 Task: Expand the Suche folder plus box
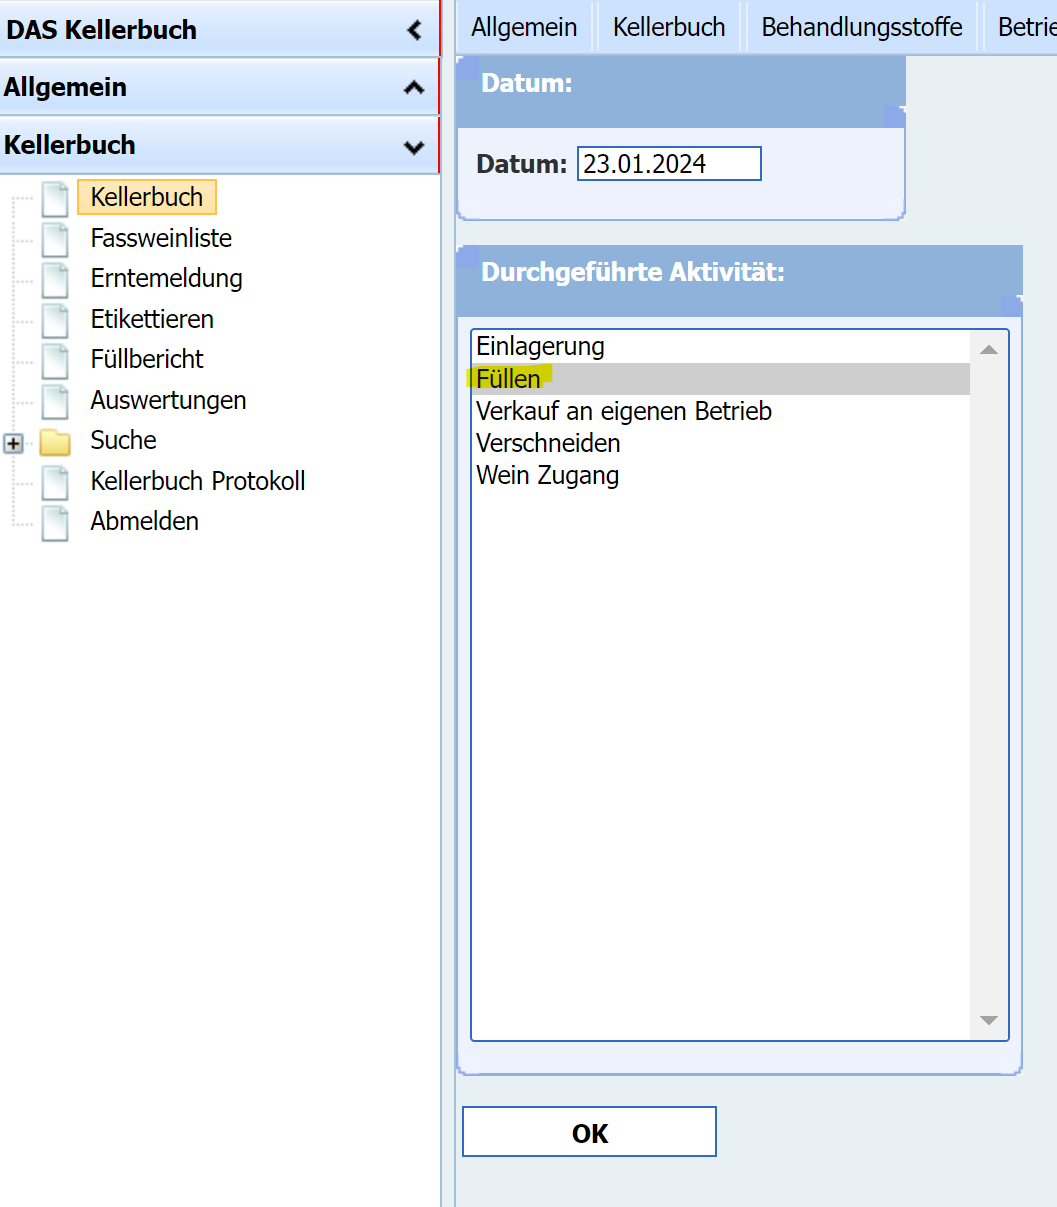(13, 443)
